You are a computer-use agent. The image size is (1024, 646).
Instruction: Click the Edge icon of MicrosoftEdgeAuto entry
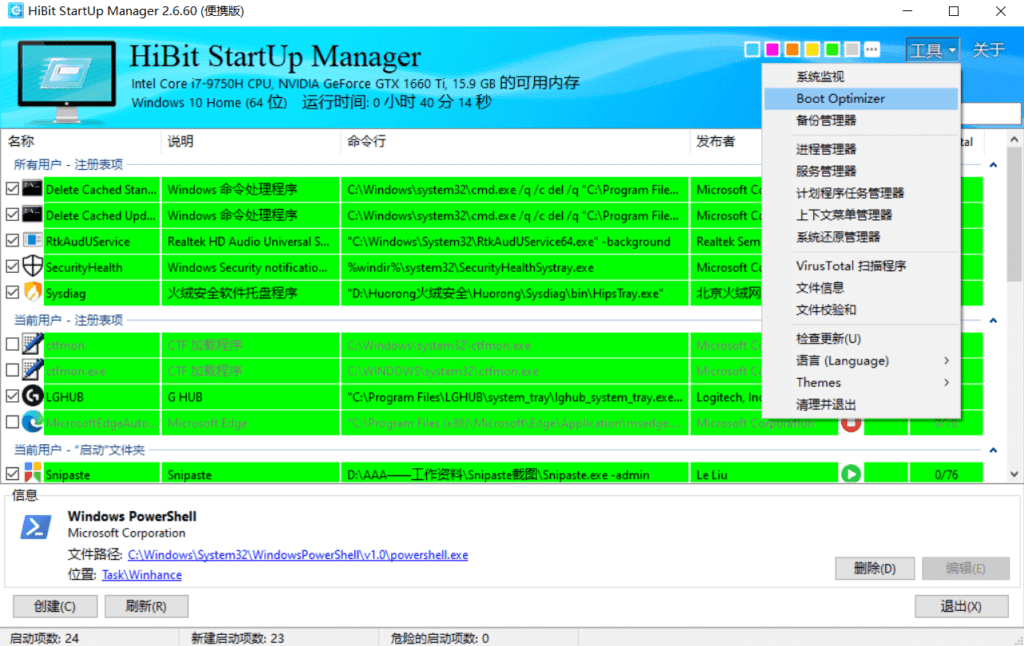[32, 422]
